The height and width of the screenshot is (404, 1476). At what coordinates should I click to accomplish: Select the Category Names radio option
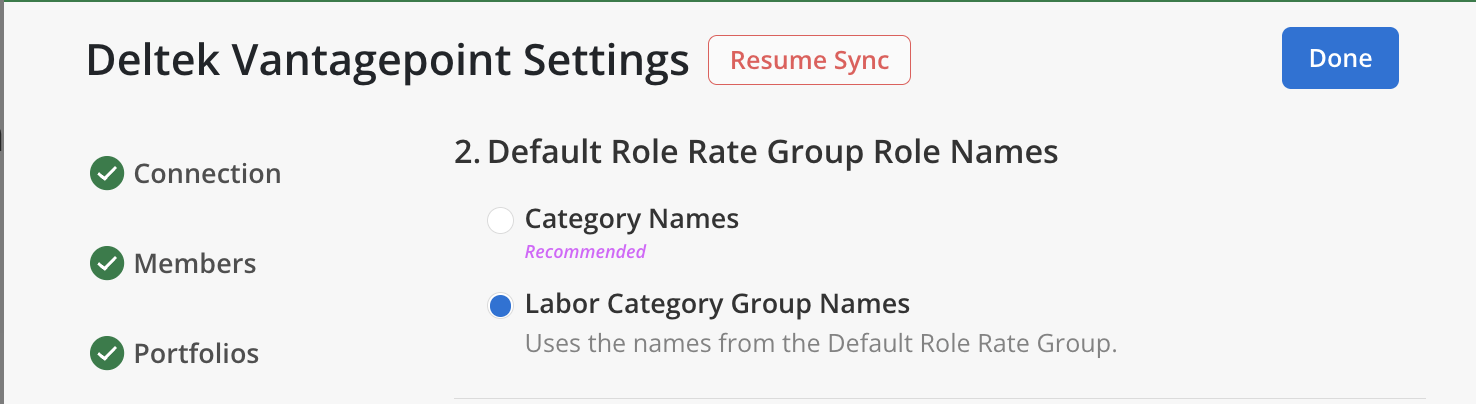pyautogui.click(x=500, y=220)
